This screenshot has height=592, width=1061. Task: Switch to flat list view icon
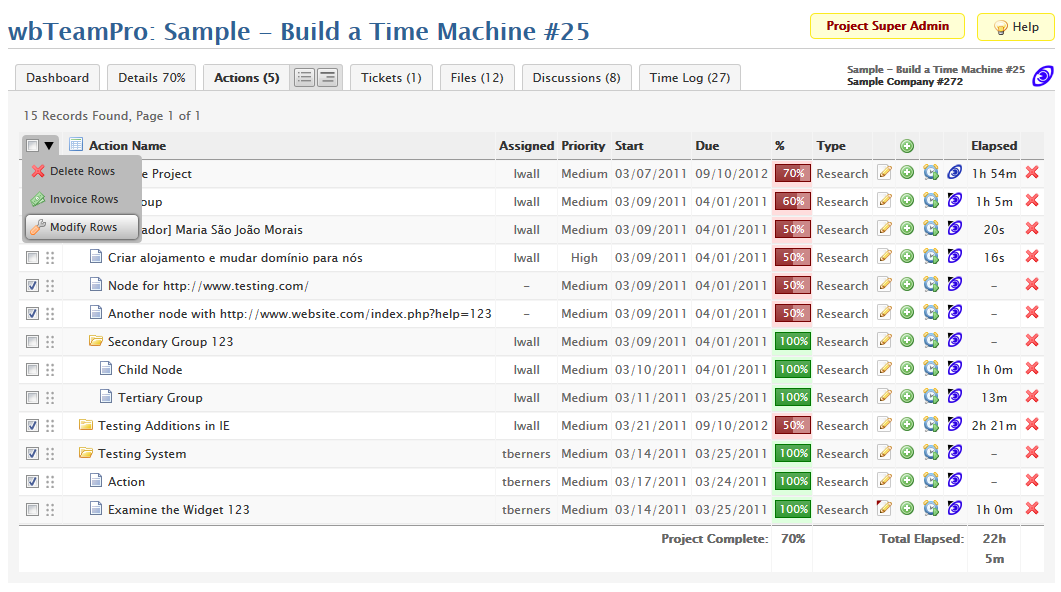click(x=304, y=77)
